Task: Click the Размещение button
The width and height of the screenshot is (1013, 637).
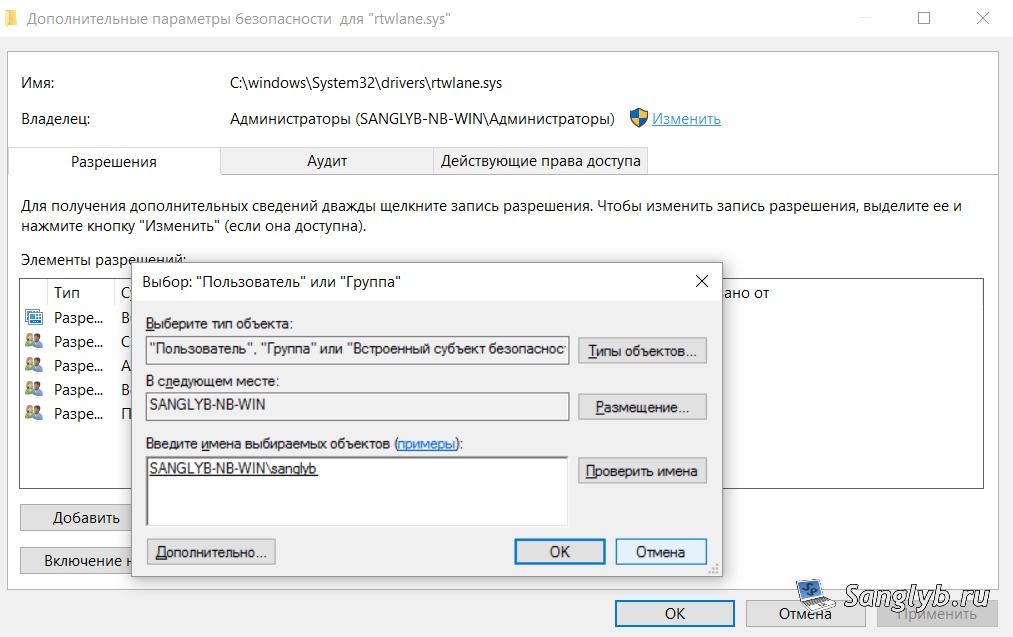Action: [642, 407]
